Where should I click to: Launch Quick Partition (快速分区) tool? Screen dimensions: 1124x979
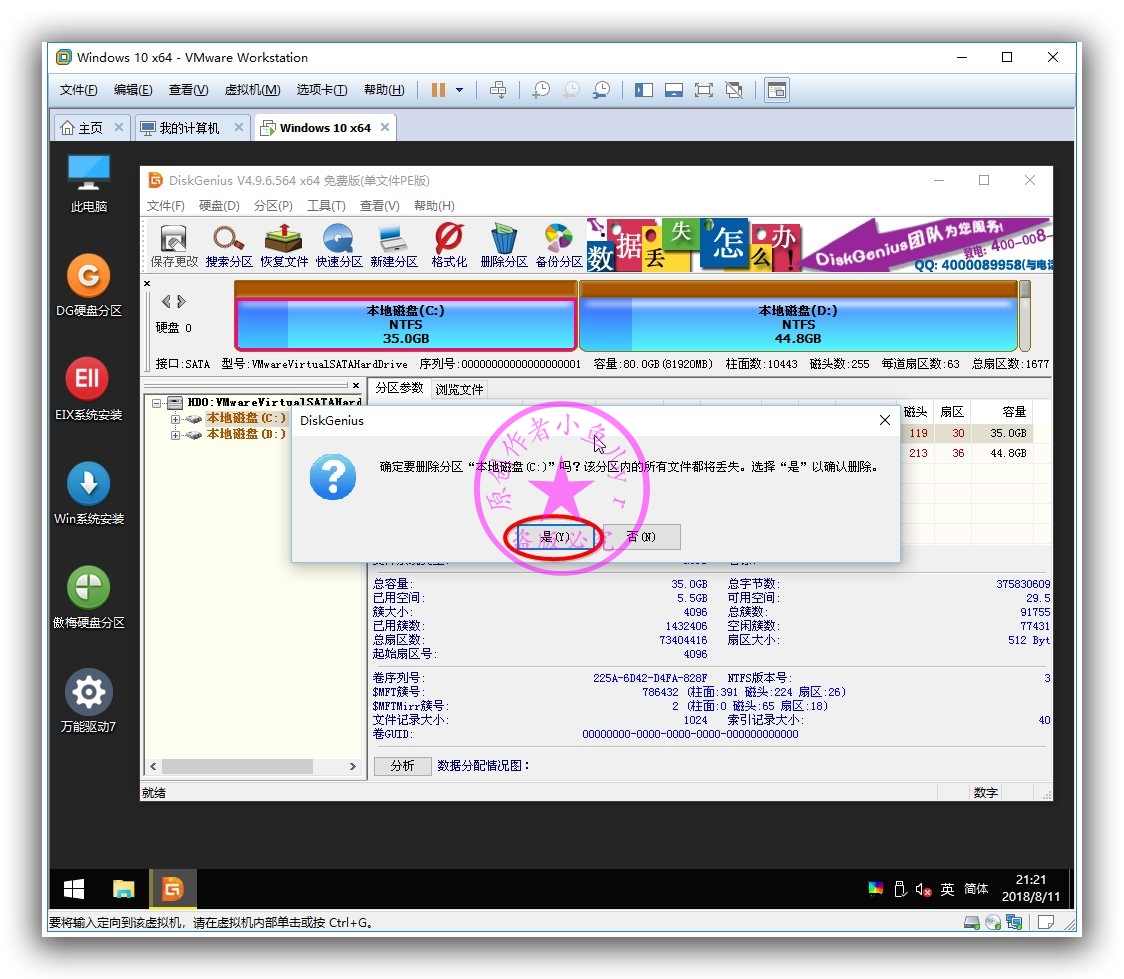(339, 245)
